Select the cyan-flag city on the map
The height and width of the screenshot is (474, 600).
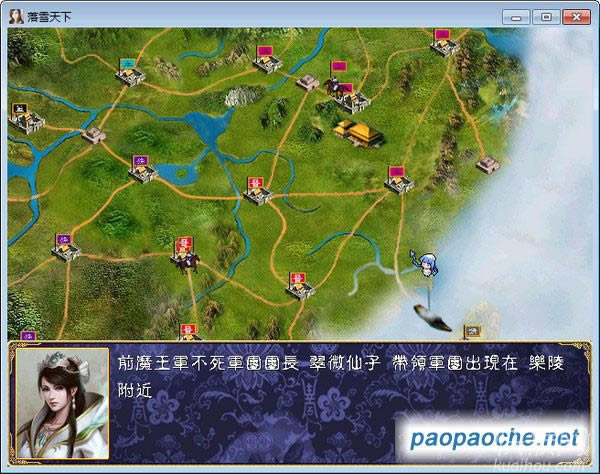130,76
